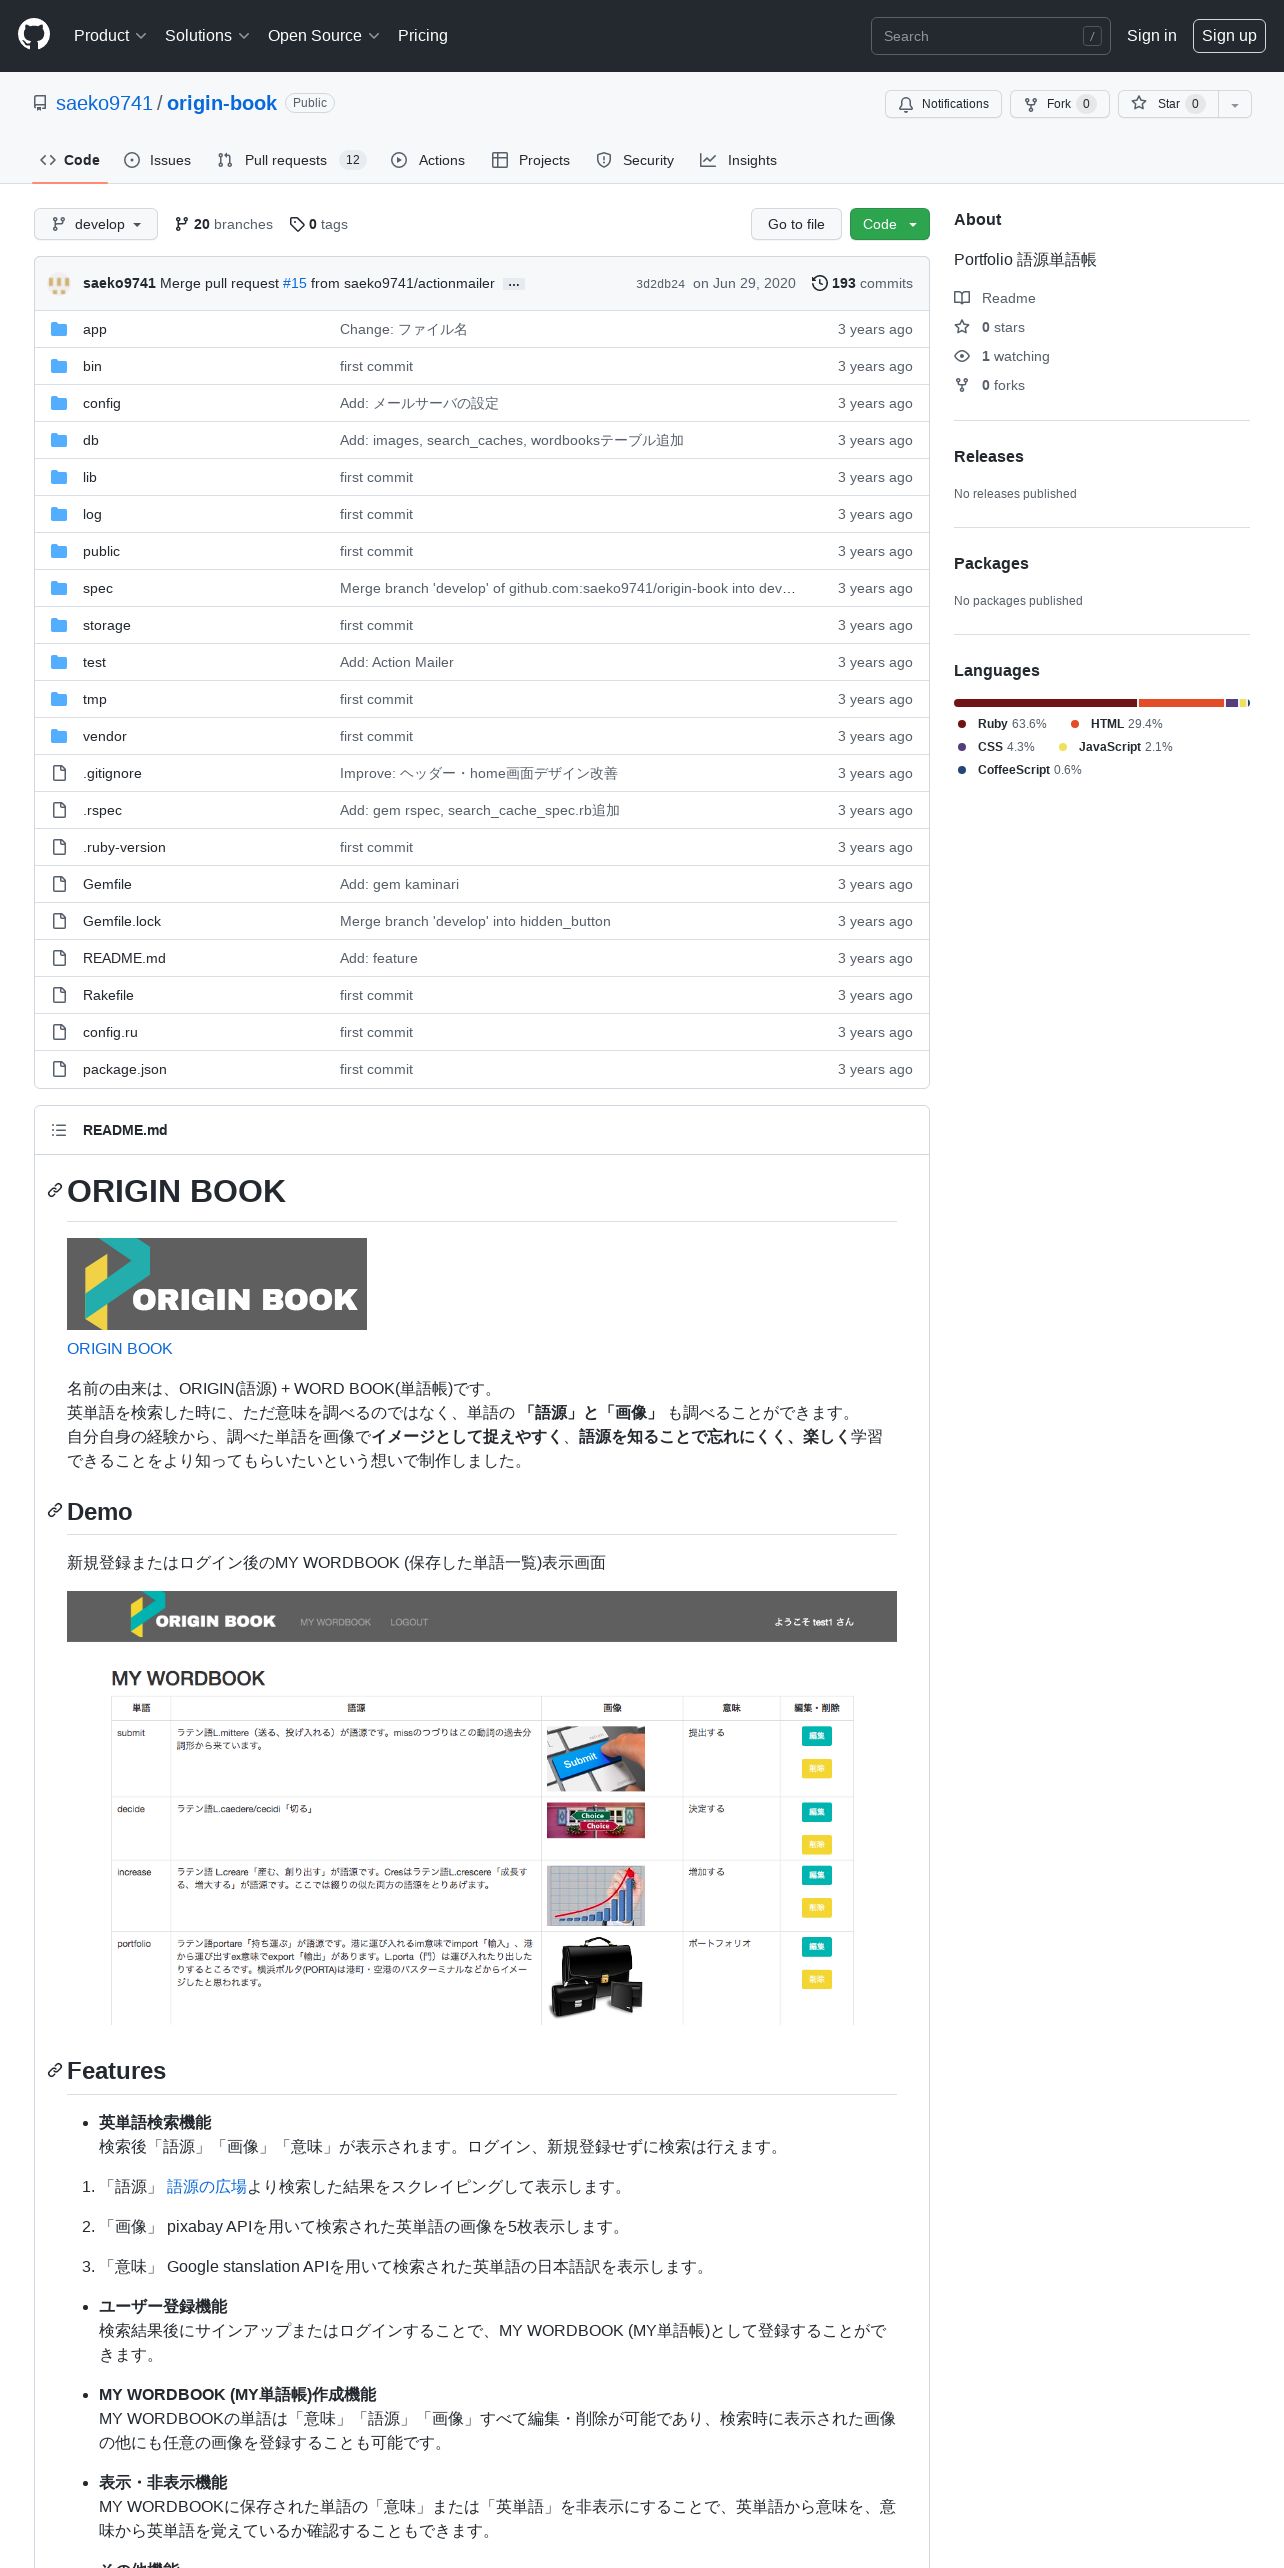Expand commit message ellipsis button
Viewport: 1284px width, 2568px height.
click(x=514, y=284)
